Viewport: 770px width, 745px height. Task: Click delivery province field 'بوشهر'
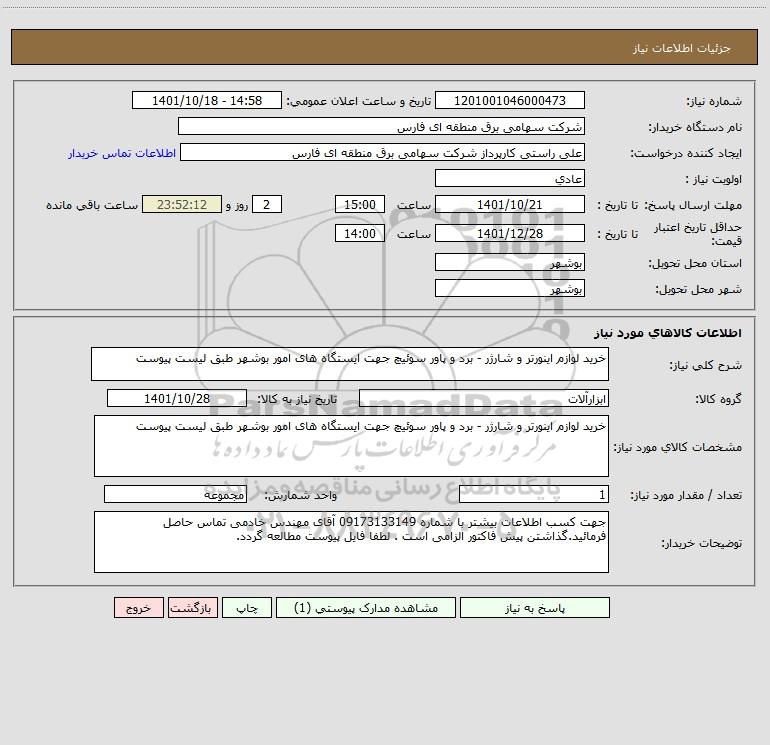(x=510, y=262)
